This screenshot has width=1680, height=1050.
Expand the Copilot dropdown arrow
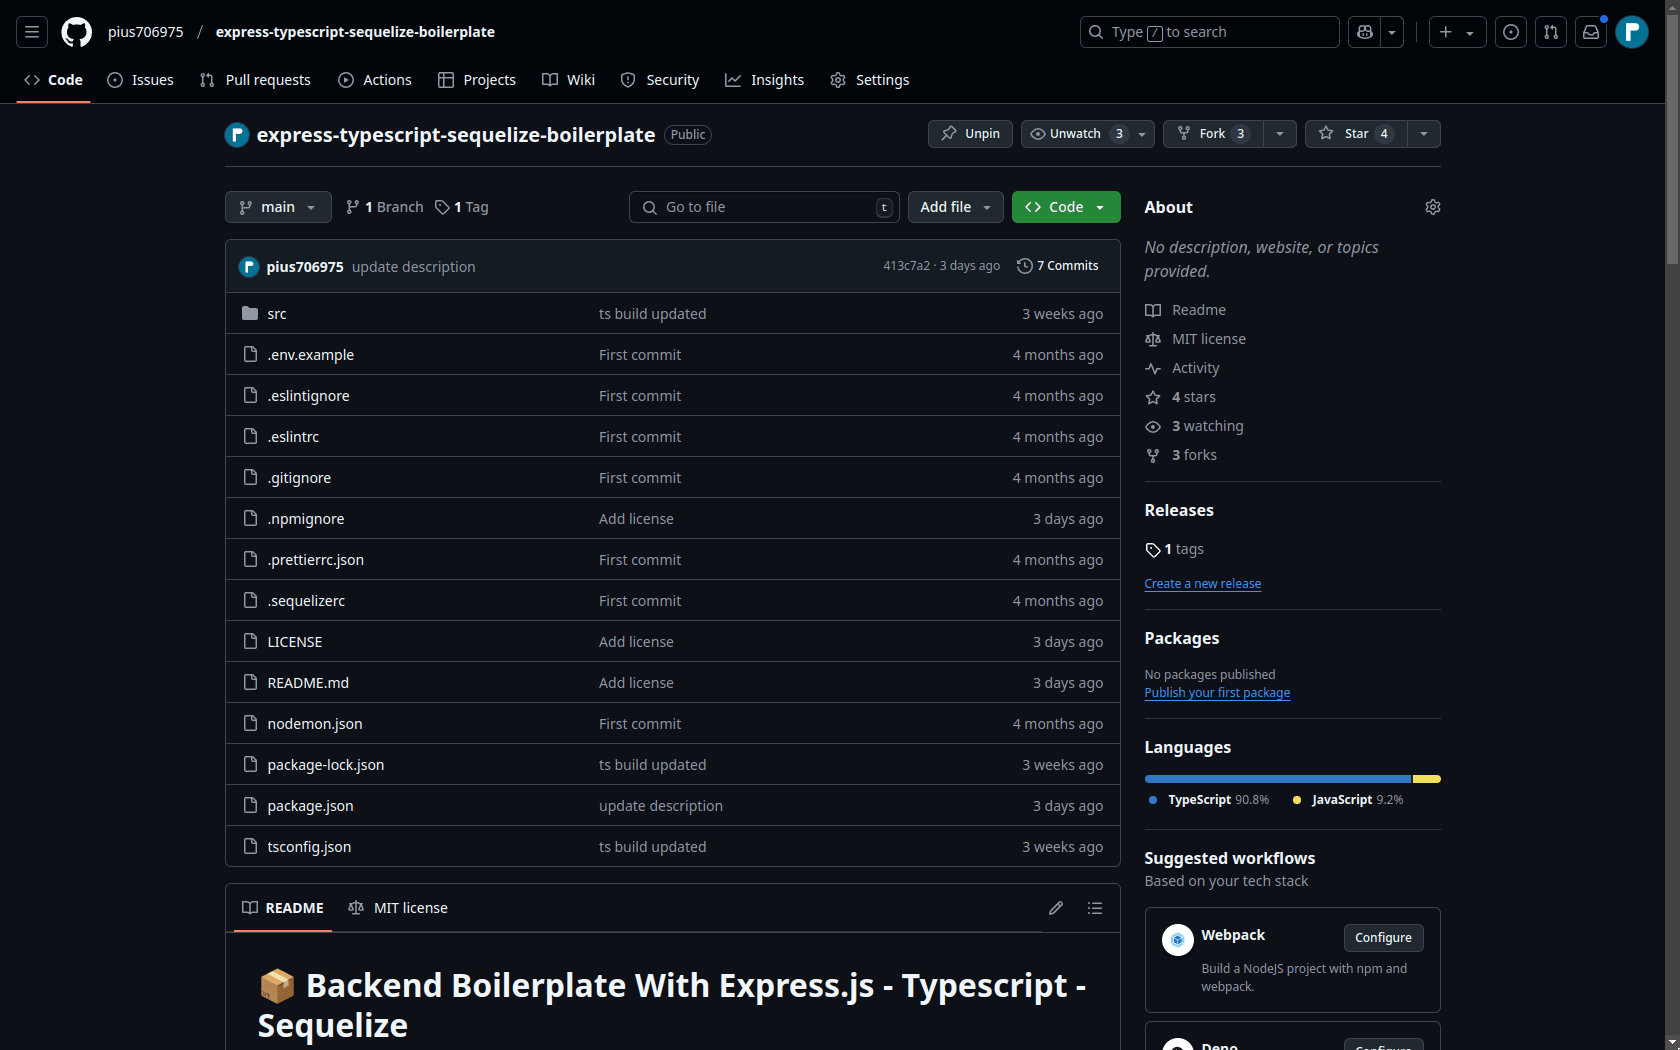click(1392, 32)
